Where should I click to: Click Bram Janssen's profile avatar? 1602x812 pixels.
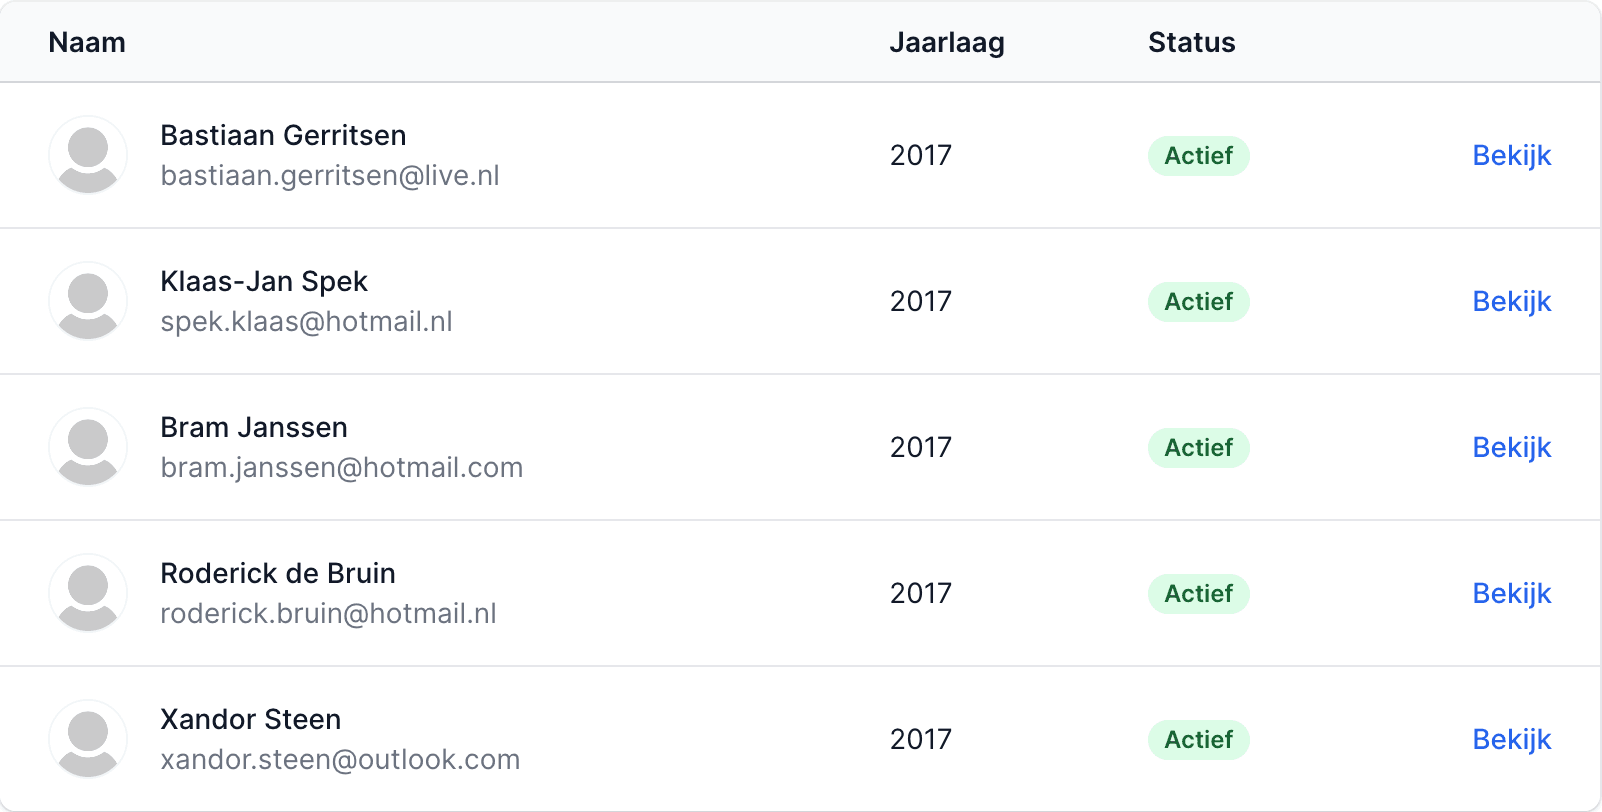click(x=88, y=447)
